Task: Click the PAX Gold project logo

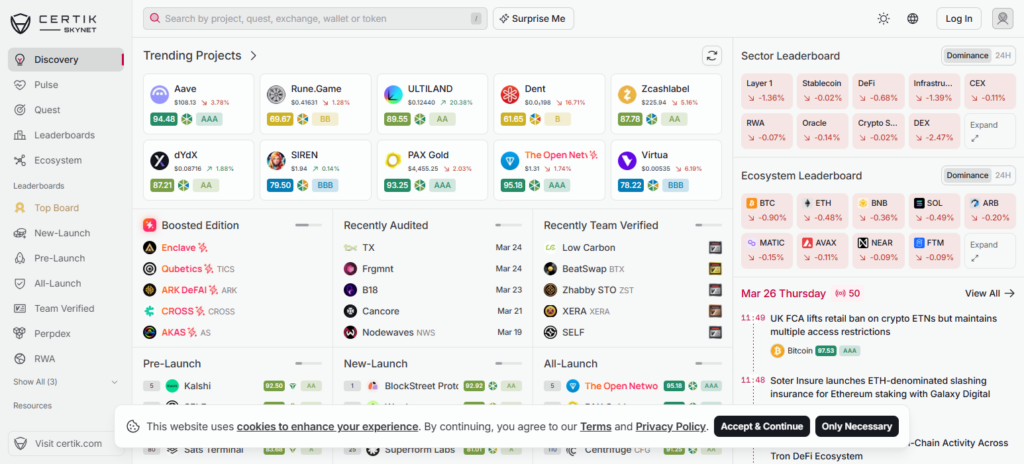Action: pos(393,160)
